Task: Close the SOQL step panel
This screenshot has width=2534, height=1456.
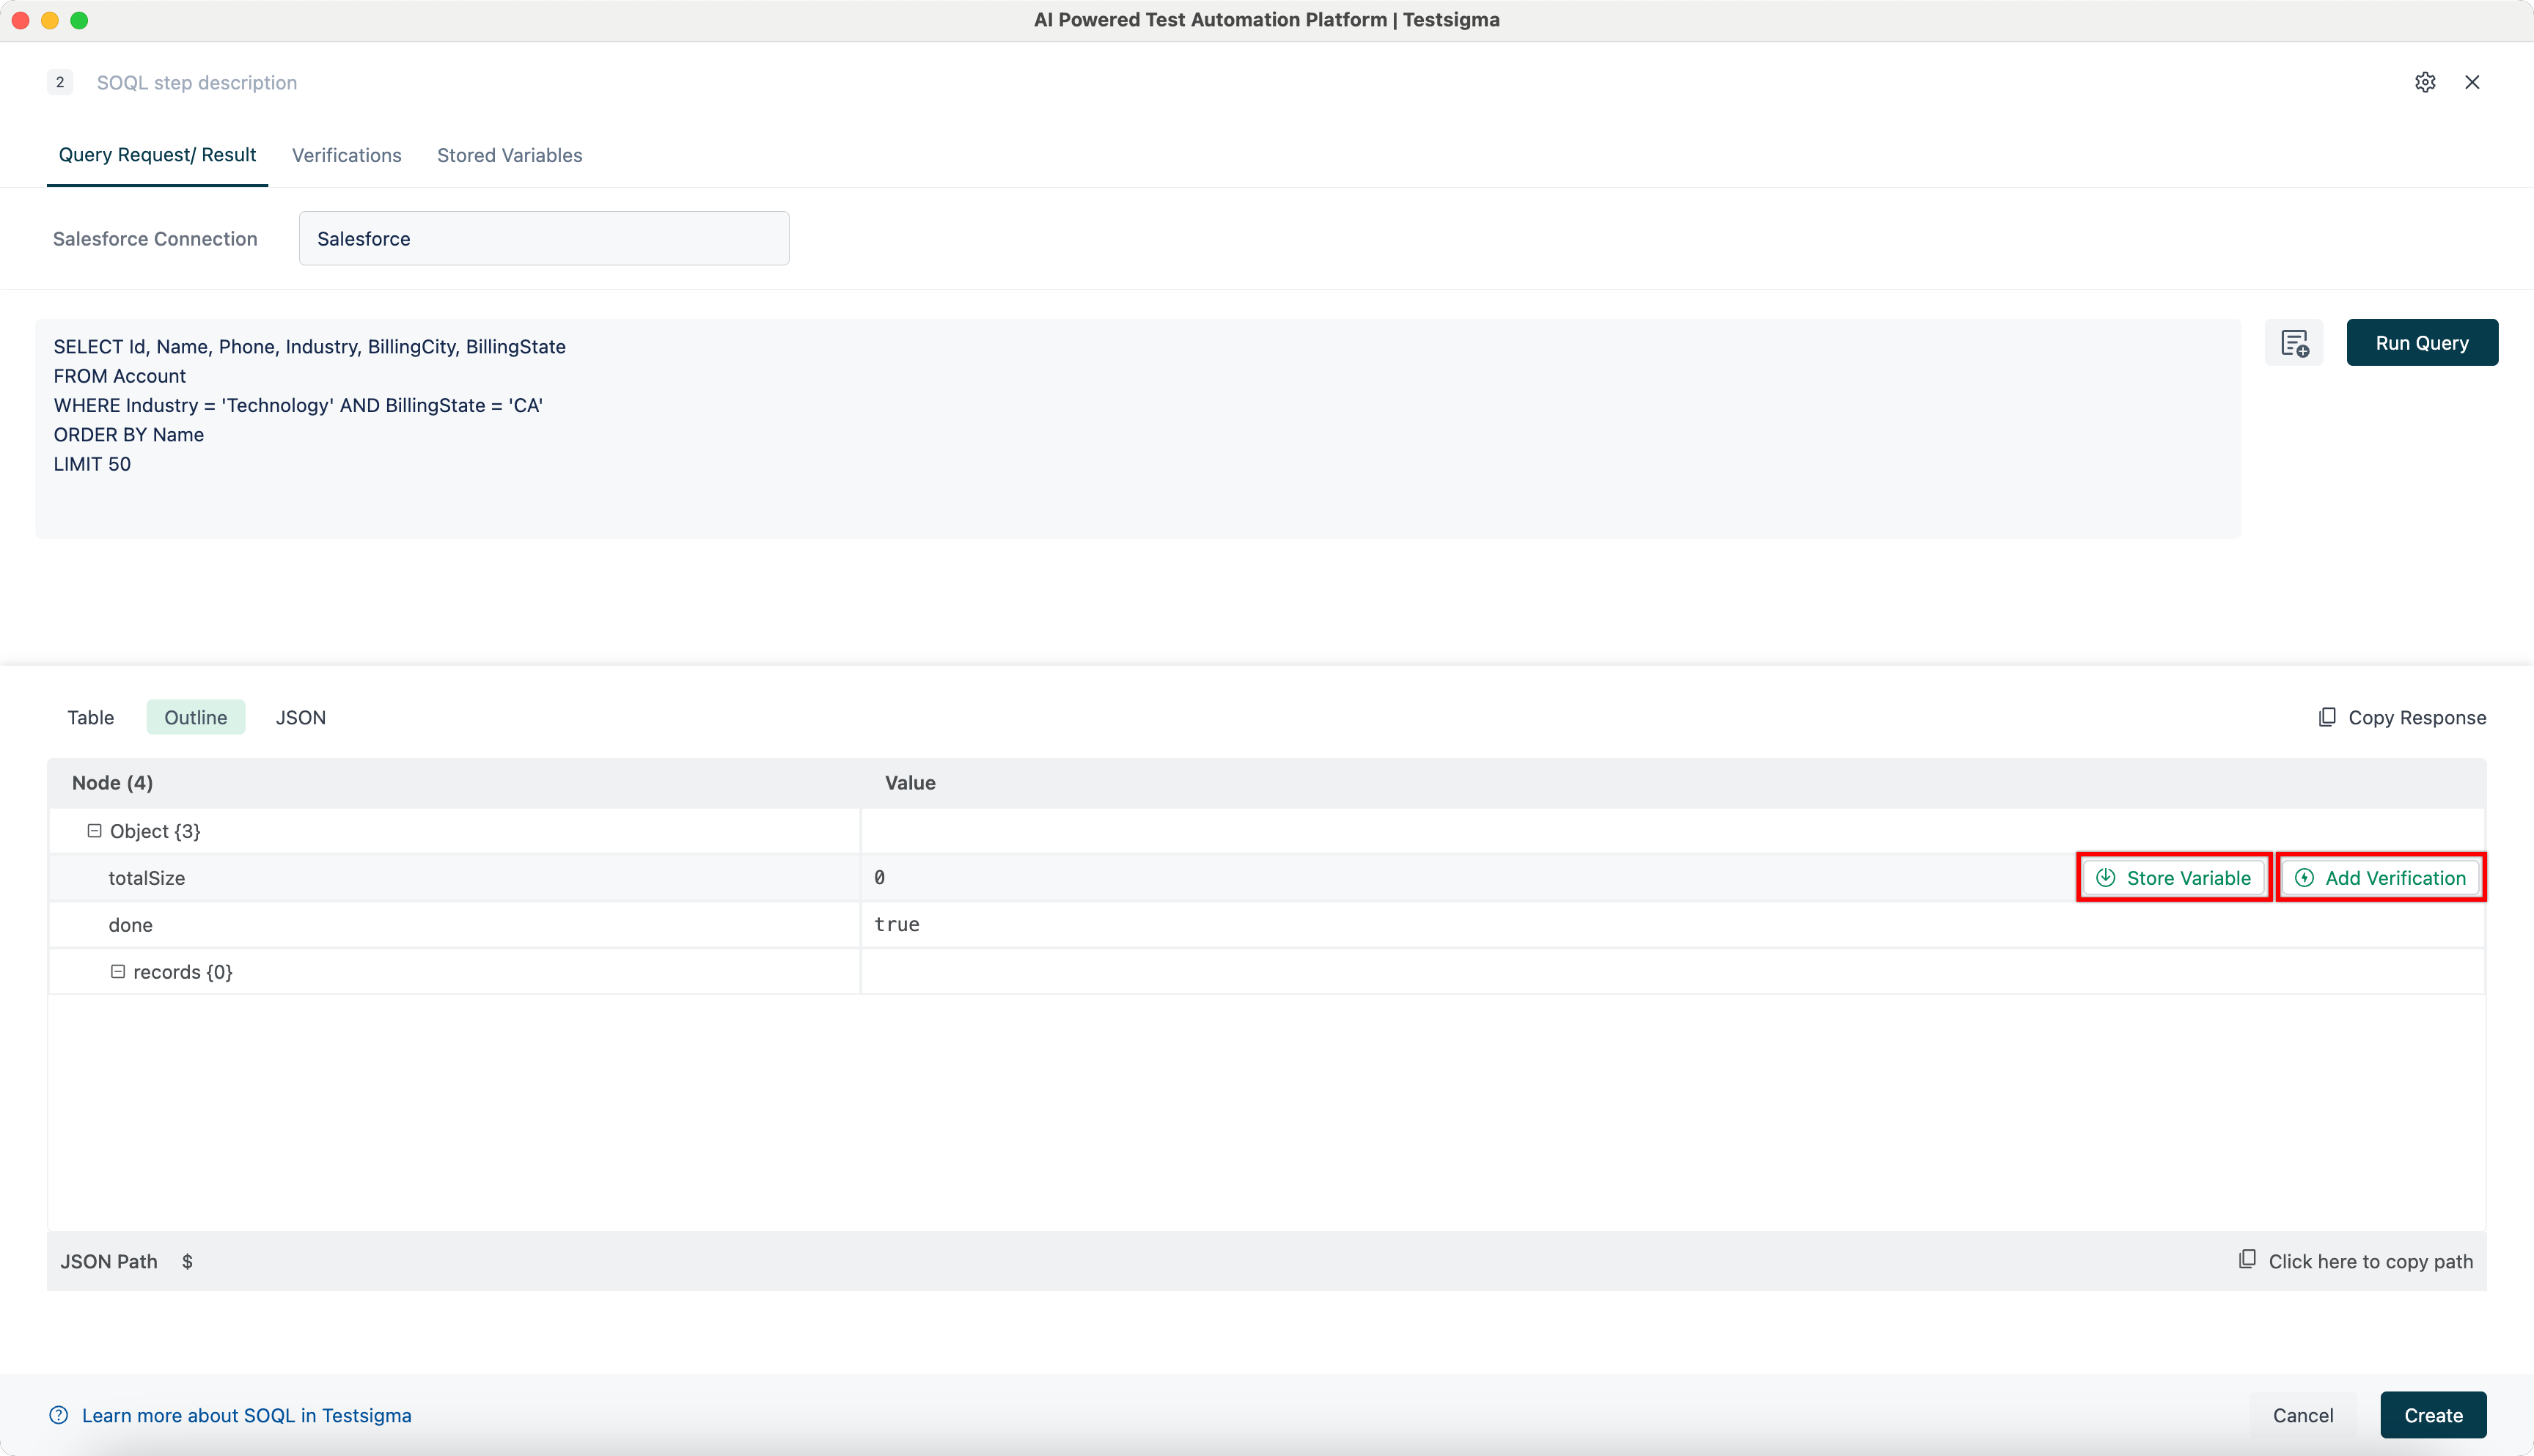Action: (2472, 82)
